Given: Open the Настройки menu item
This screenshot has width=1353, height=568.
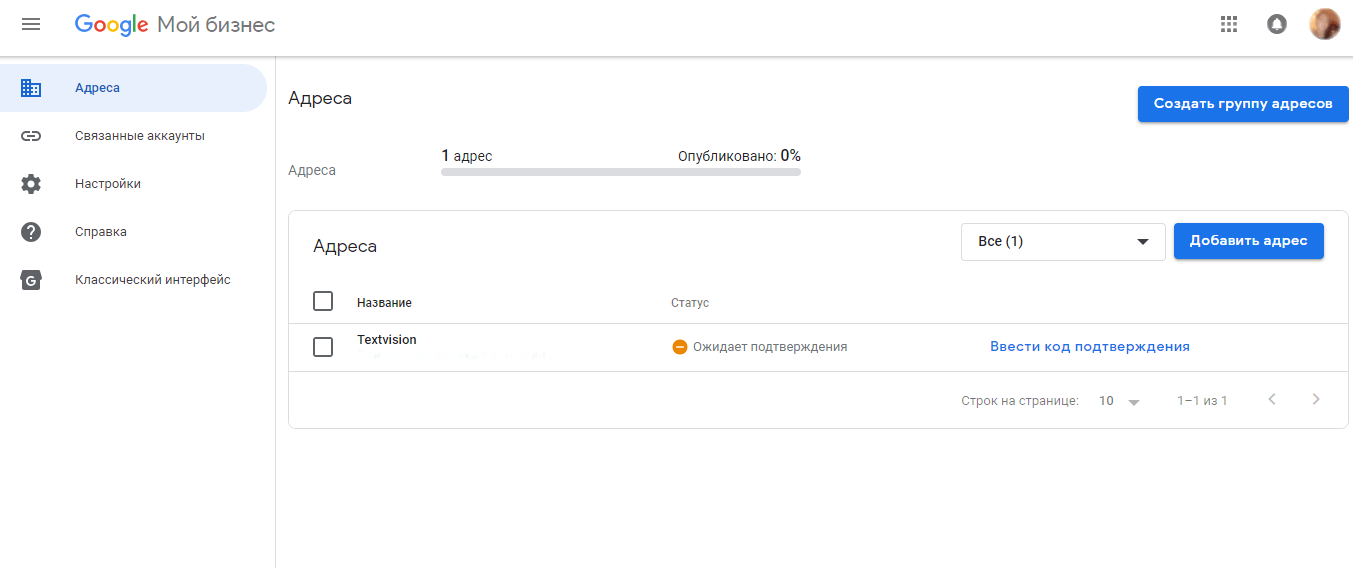Looking at the screenshot, I should coord(108,184).
